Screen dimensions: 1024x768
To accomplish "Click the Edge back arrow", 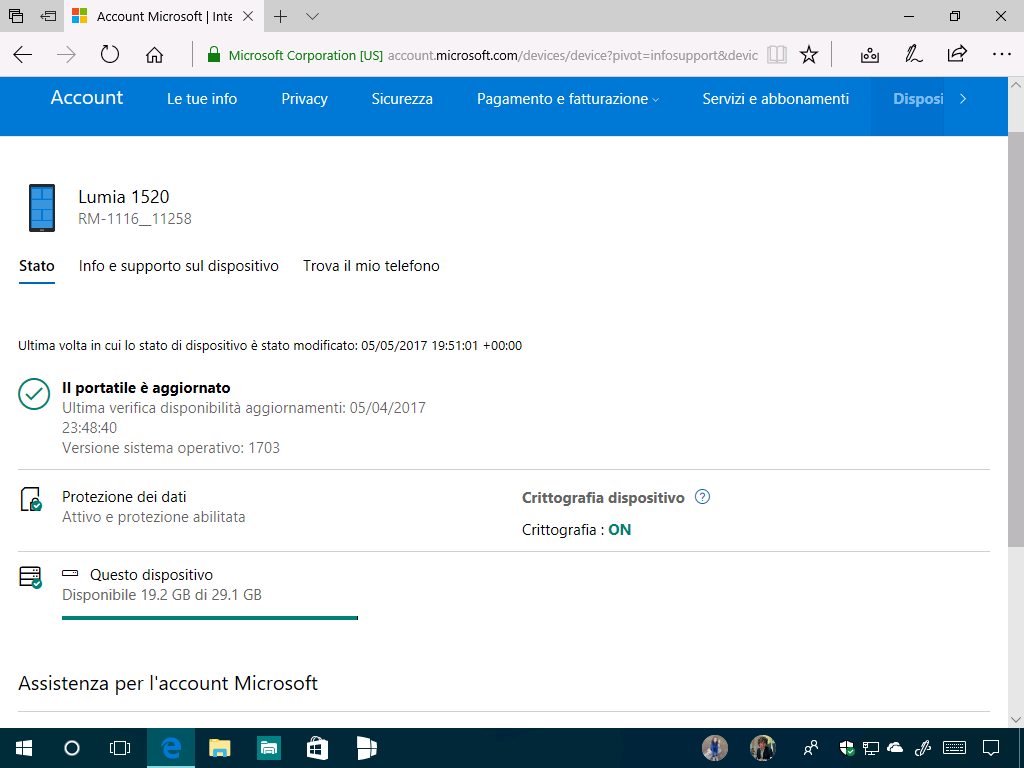I will pyautogui.click(x=23, y=55).
